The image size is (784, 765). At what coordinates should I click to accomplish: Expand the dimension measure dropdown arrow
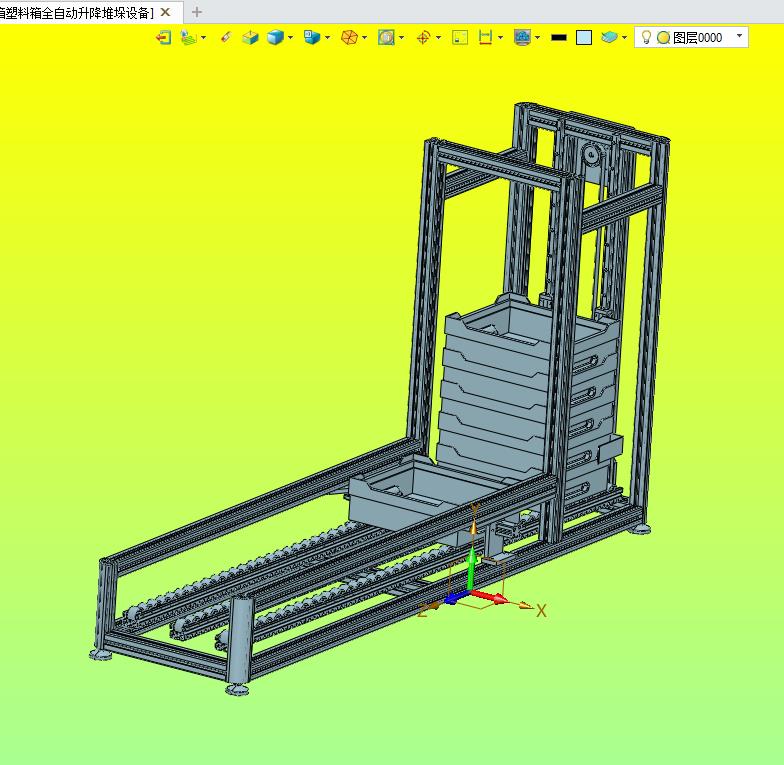(500, 38)
